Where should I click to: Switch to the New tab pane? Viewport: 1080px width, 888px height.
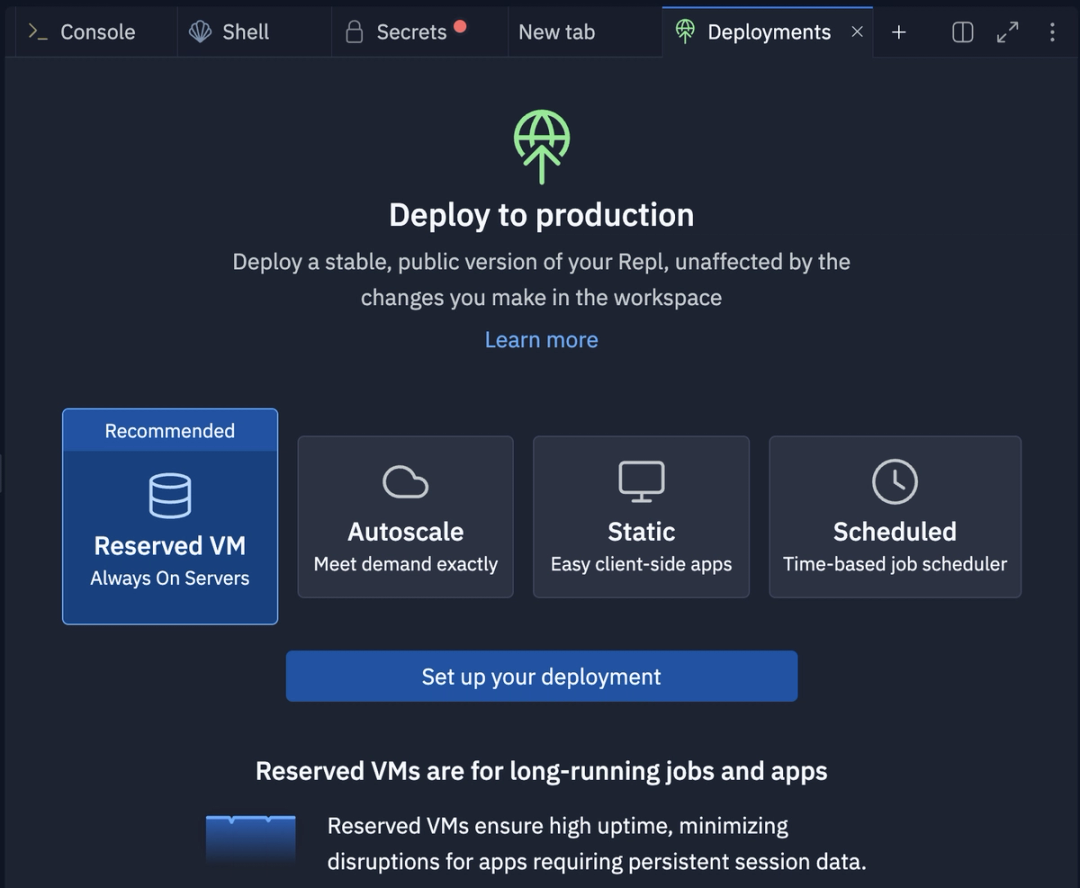(x=557, y=31)
